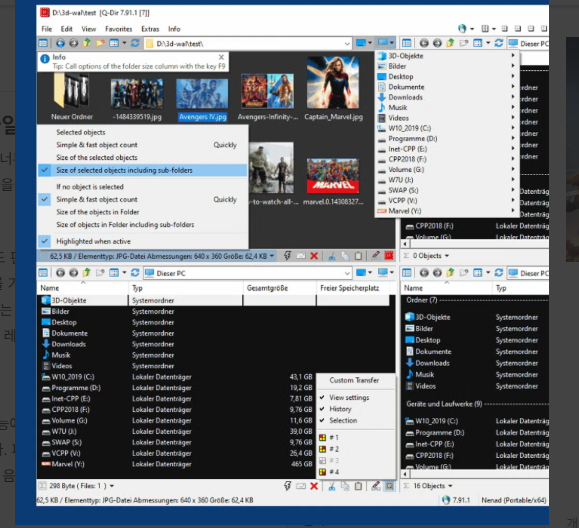Go back in the top-left pane toolbar

coord(60,43)
